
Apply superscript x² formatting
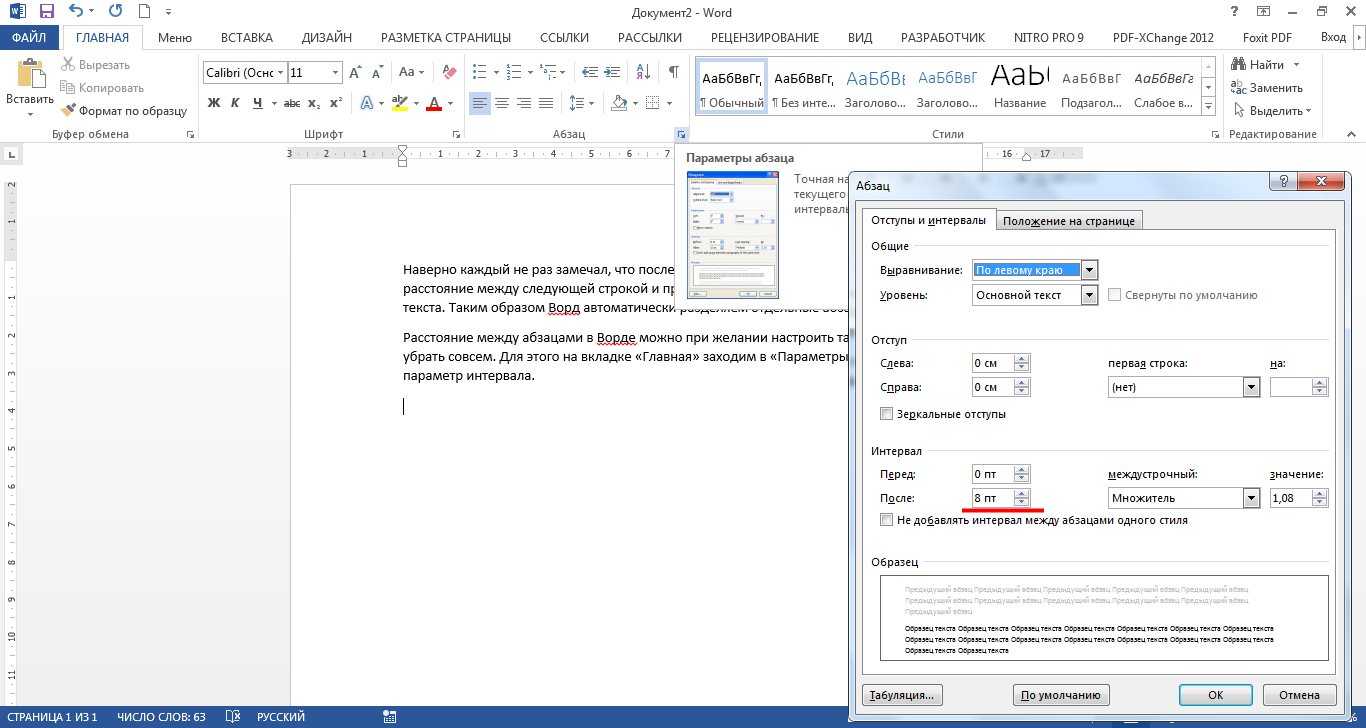click(335, 103)
